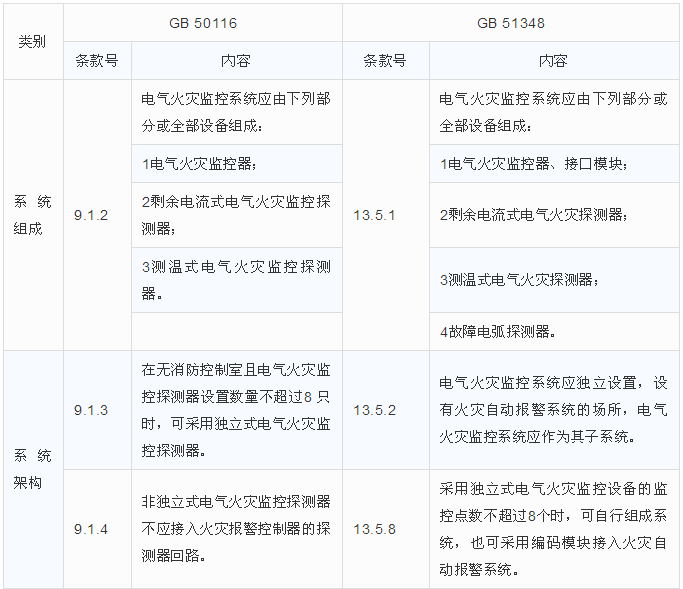The height and width of the screenshot is (589, 683).
Task: Click clause number 13.5.8
Action: click(x=386, y=528)
